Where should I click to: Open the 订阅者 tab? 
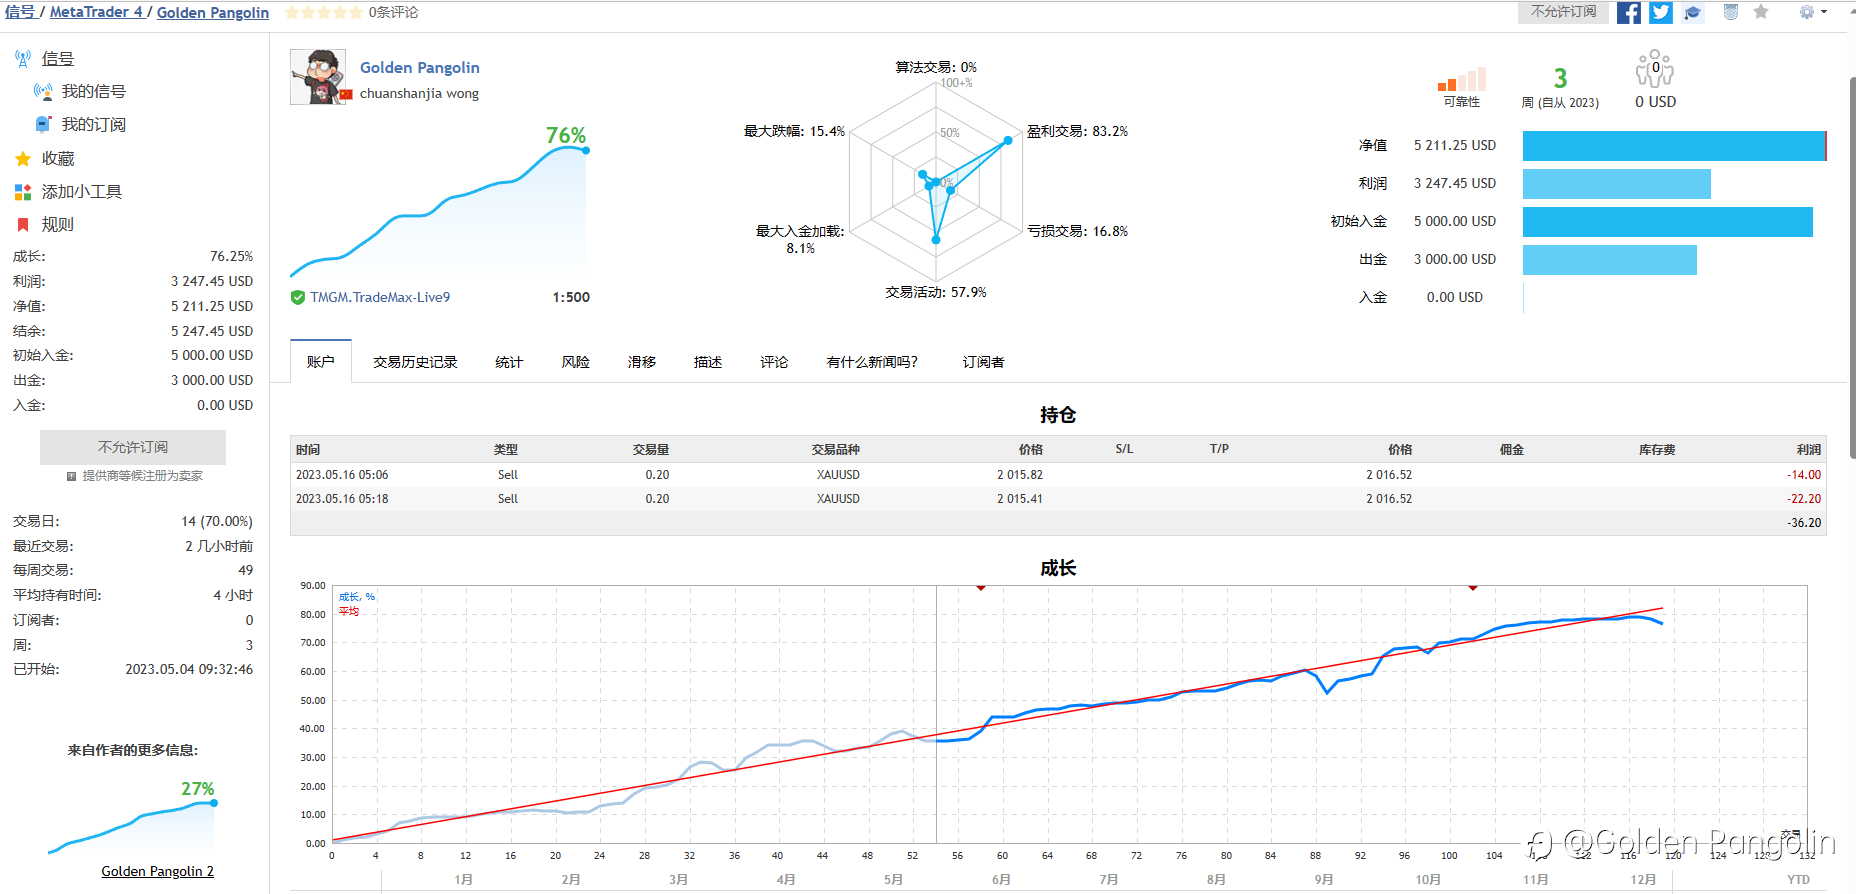(984, 362)
